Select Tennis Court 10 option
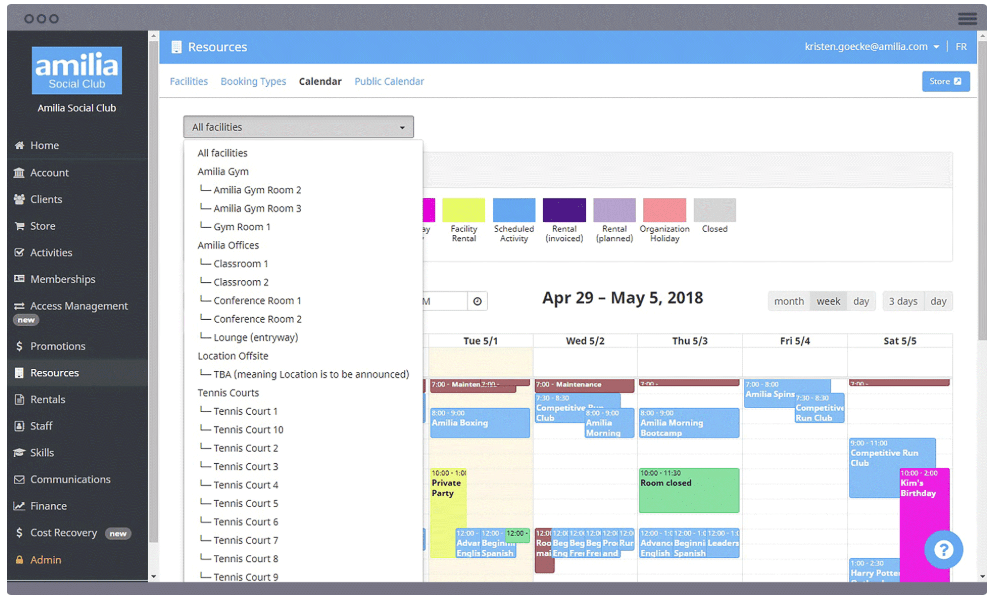The width and height of the screenshot is (997, 602). (x=248, y=430)
